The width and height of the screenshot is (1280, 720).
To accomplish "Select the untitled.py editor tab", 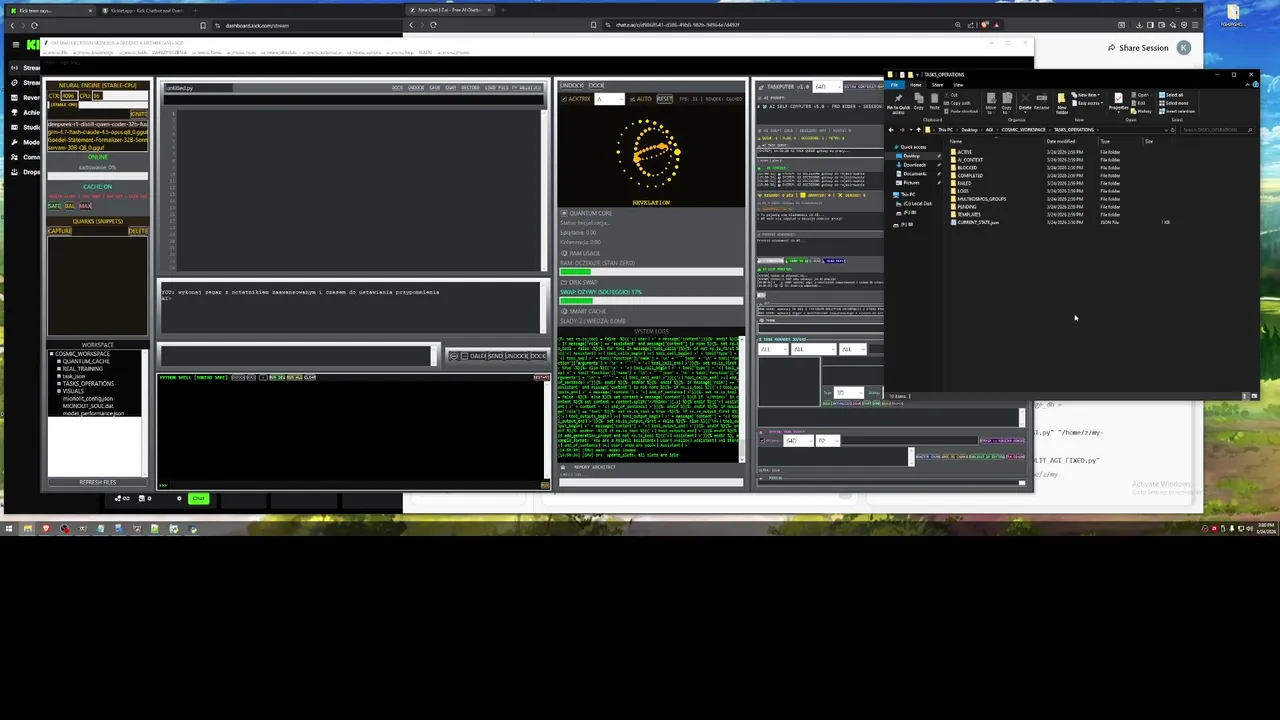I will (x=198, y=88).
